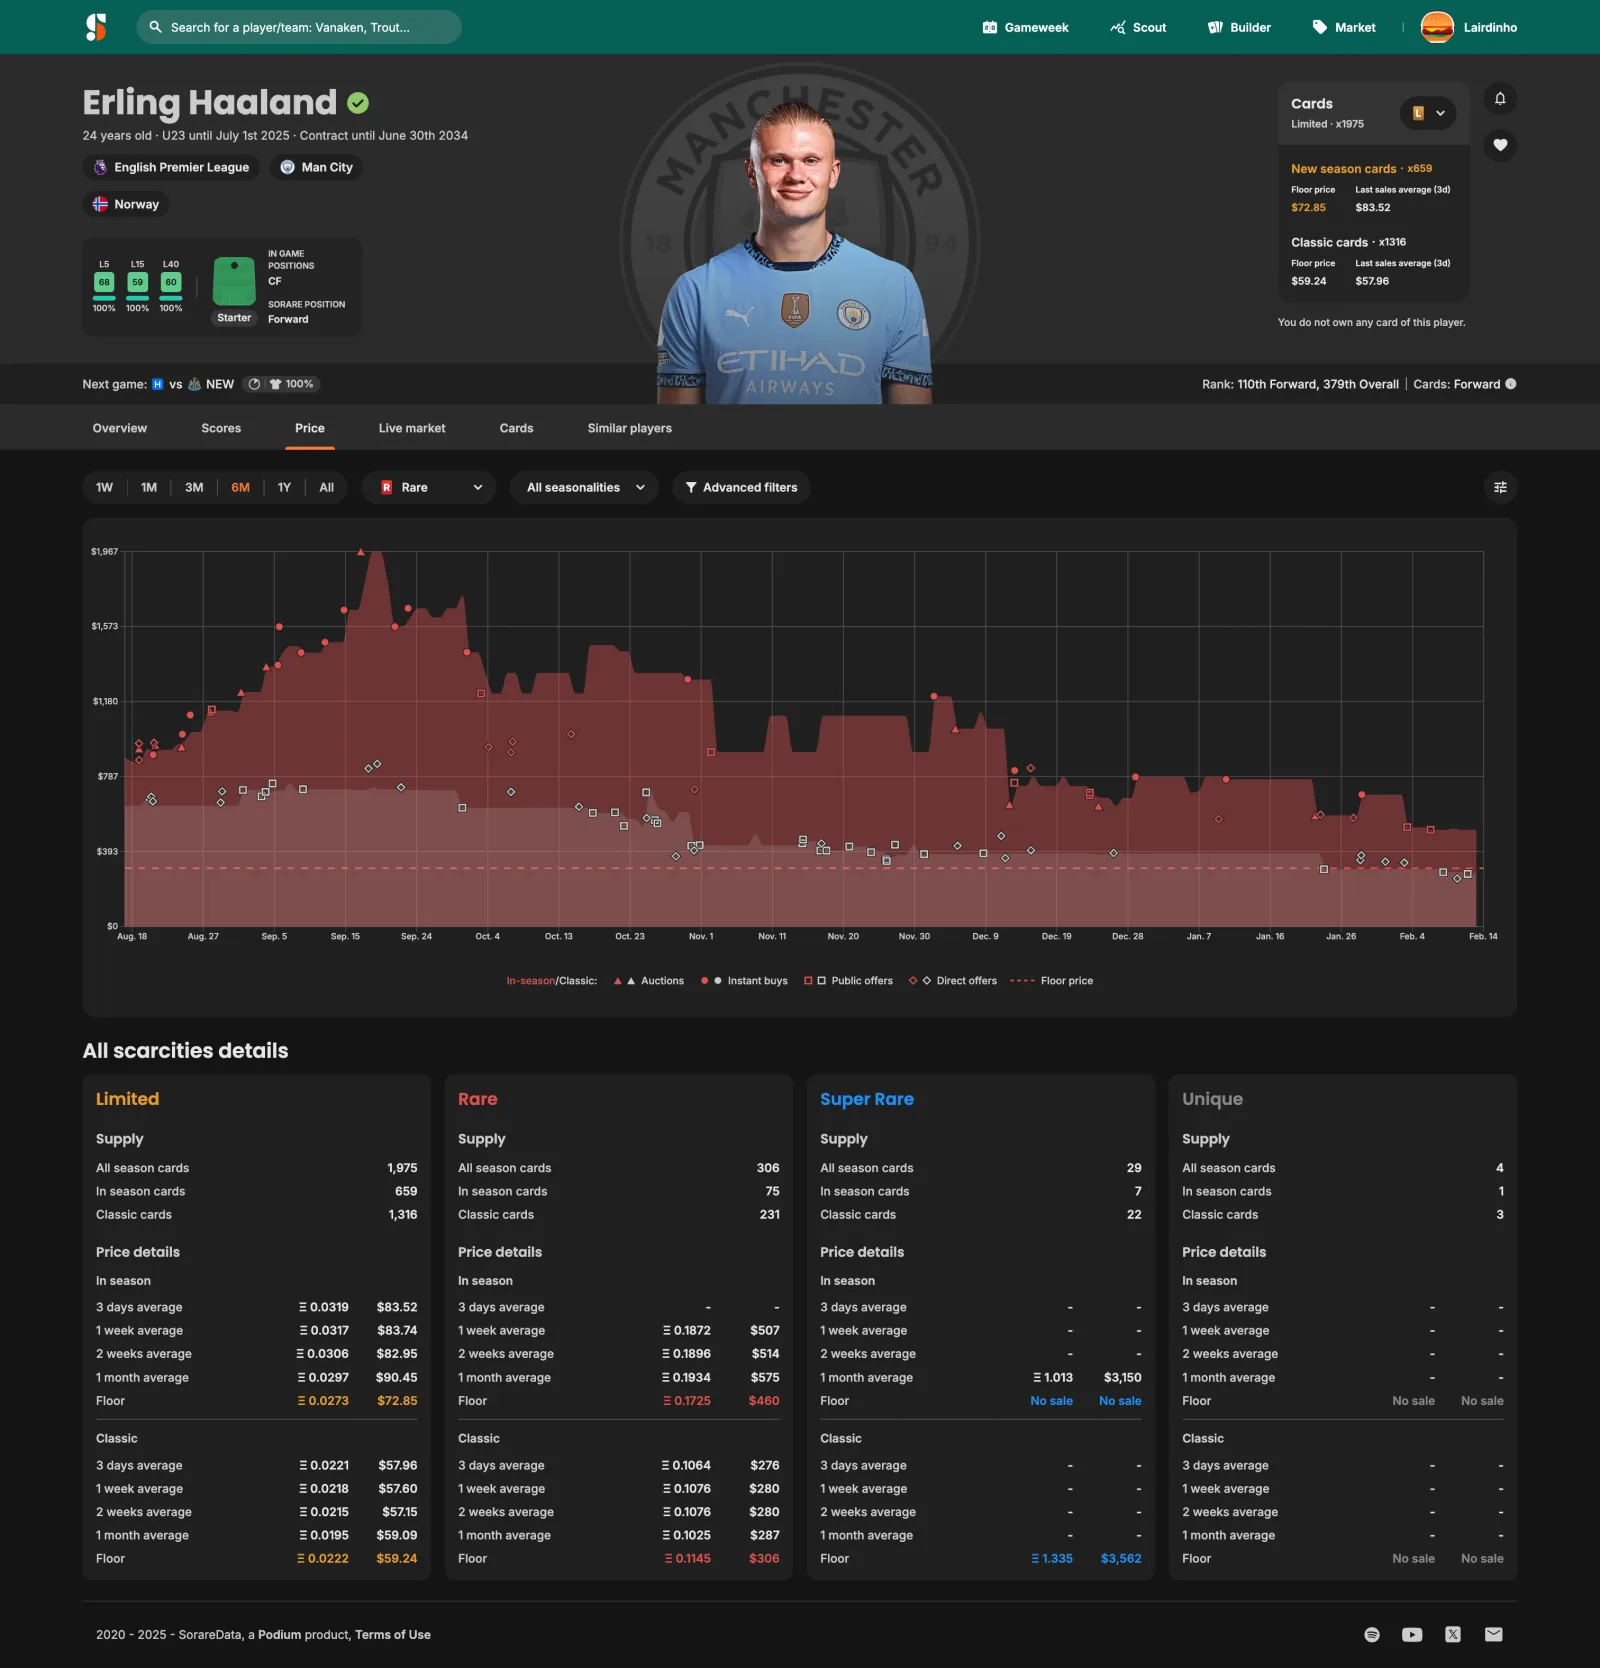The image size is (1600, 1668).
Task: Click the L15 score 59 badge
Action: (x=138, y=282)
